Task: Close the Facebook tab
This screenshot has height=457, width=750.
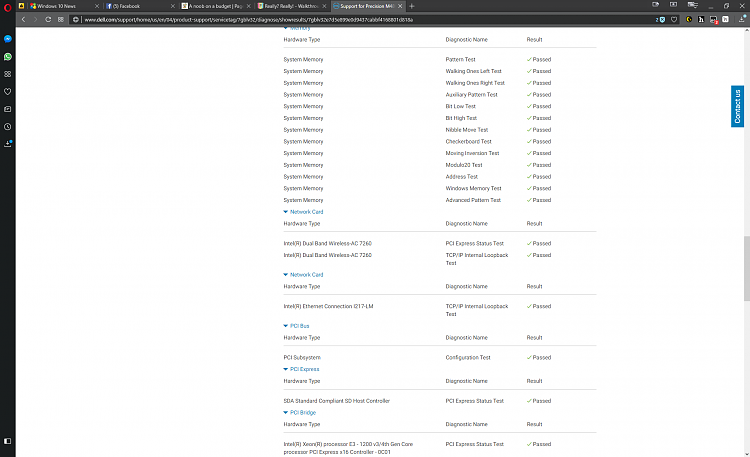Action: [x=173, y=6]
